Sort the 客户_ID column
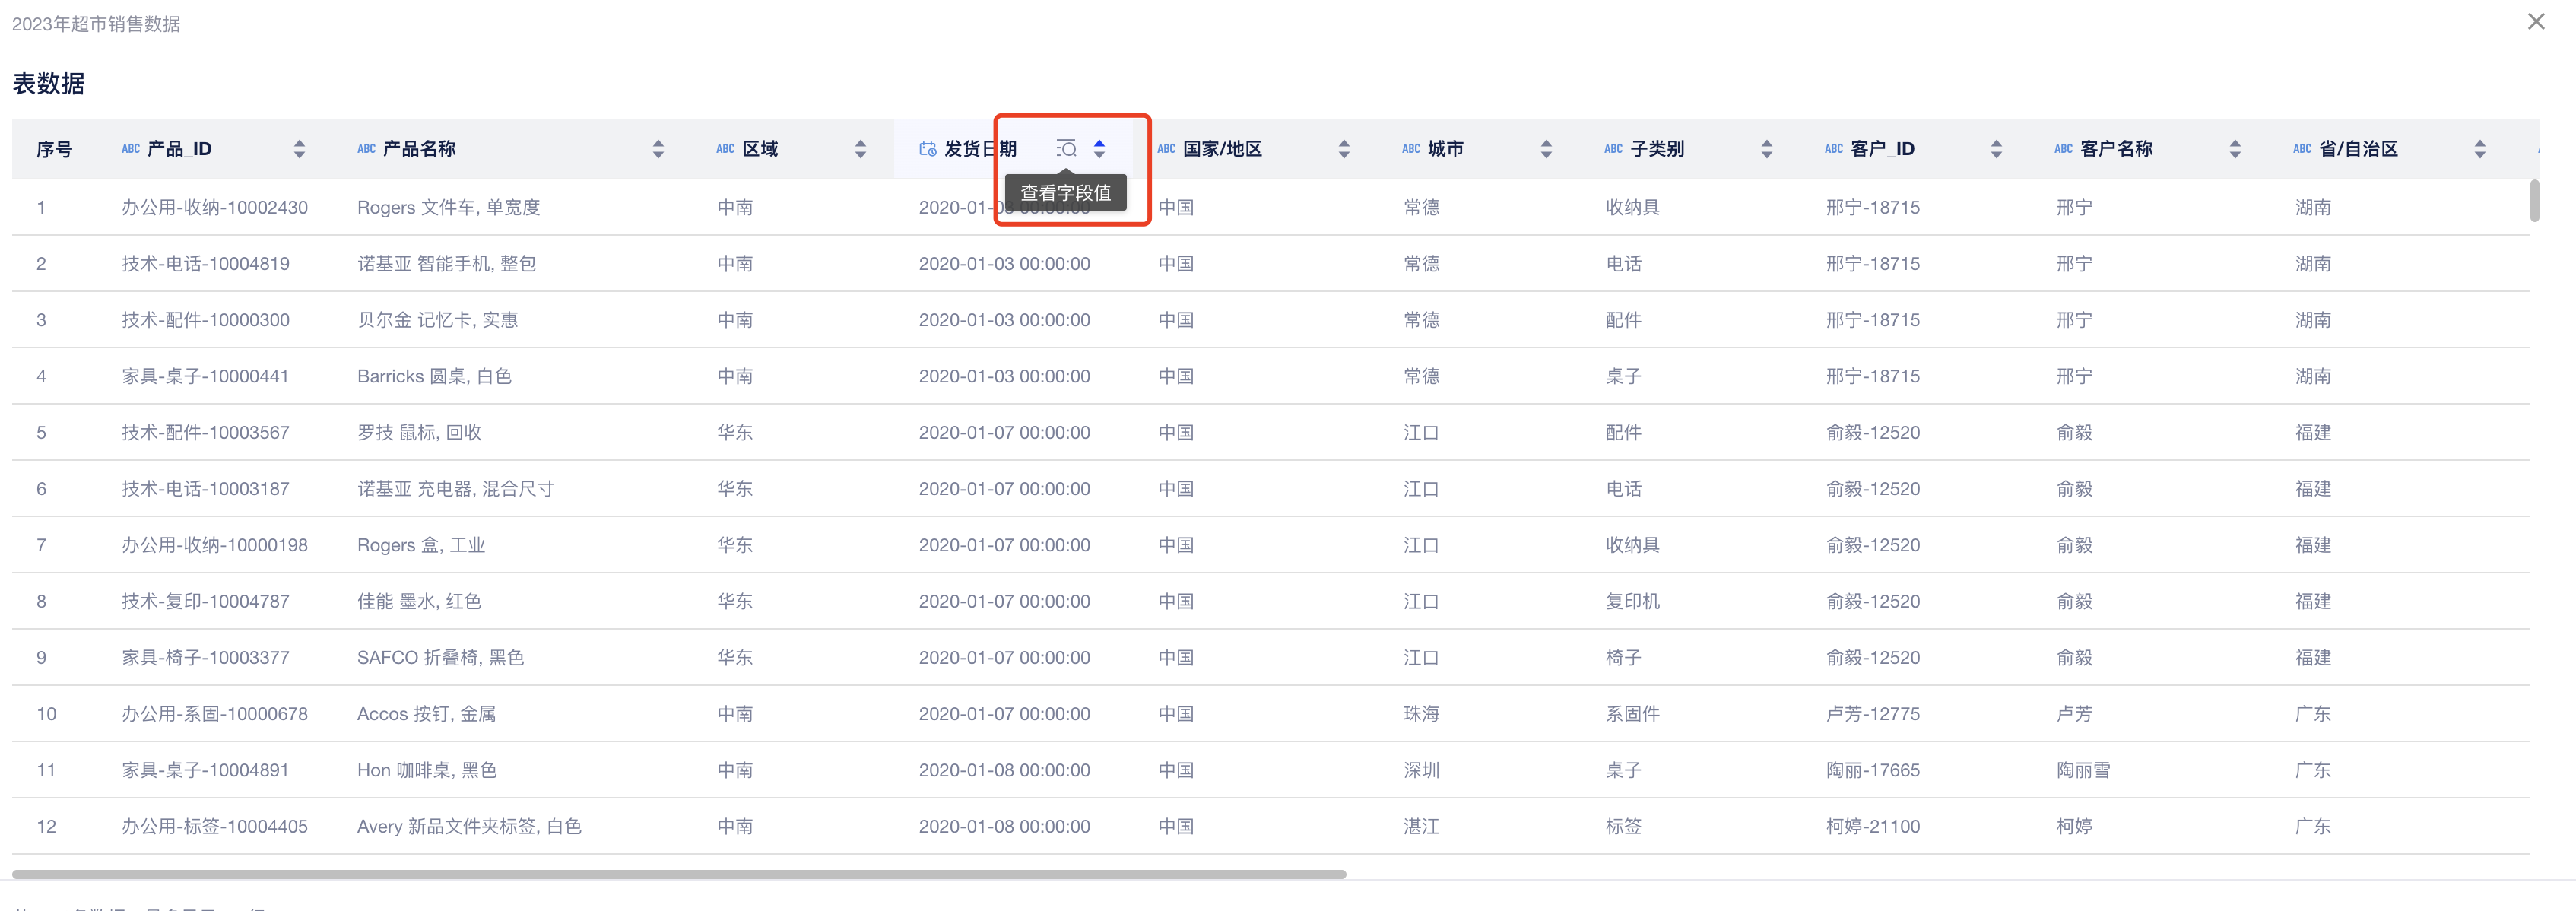2576x911 pixels. [1996, 149]
